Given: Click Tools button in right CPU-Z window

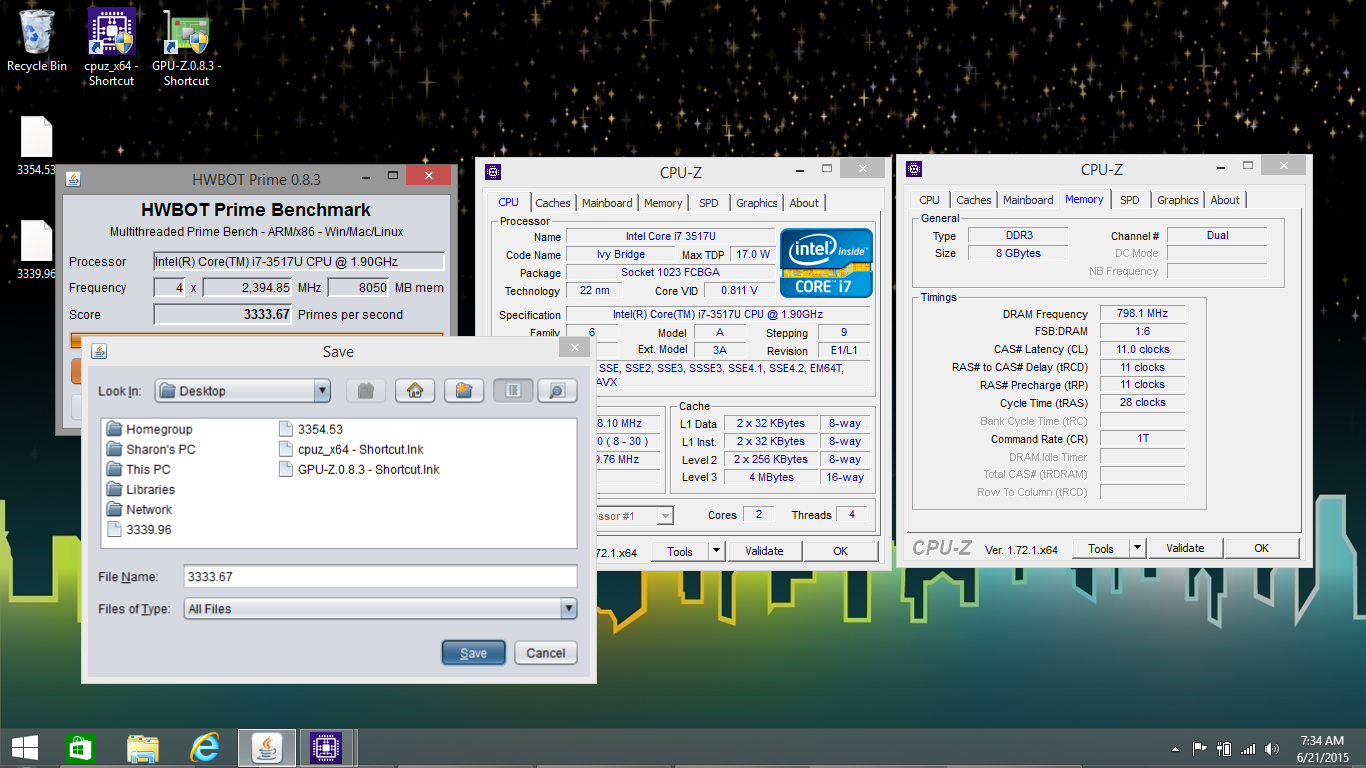Looking at the screenshot, I should pyautogui.click(x=1101, y=548).
